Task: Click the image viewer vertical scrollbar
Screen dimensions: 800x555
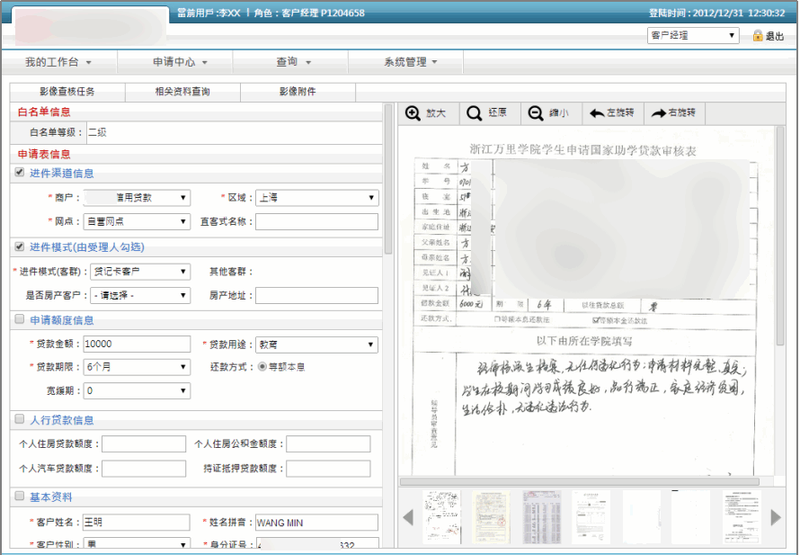Action: [x=780, y=237]
